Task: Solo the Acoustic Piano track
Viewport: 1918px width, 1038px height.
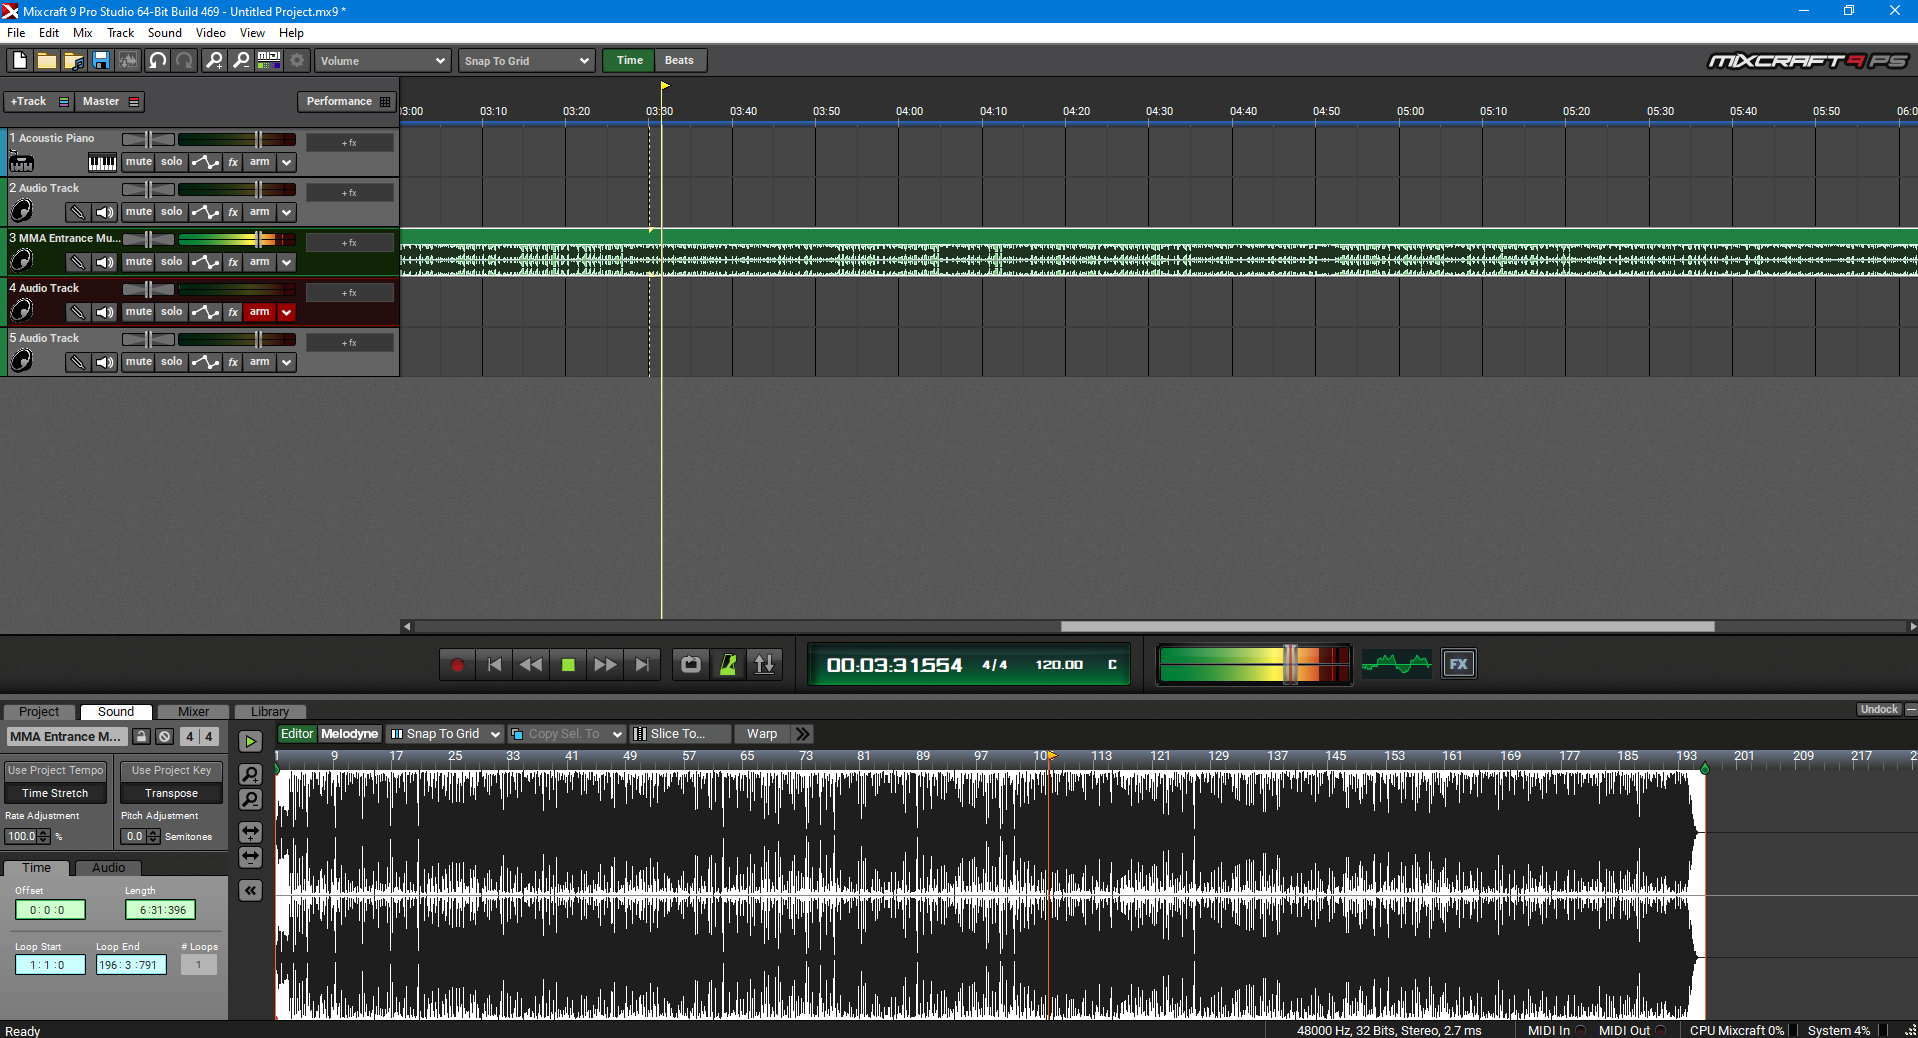Action: [x=172, y=162]
